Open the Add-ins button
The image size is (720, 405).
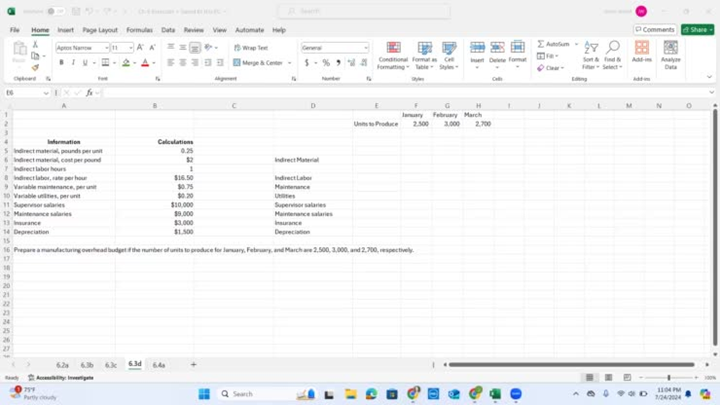(641, 54)
